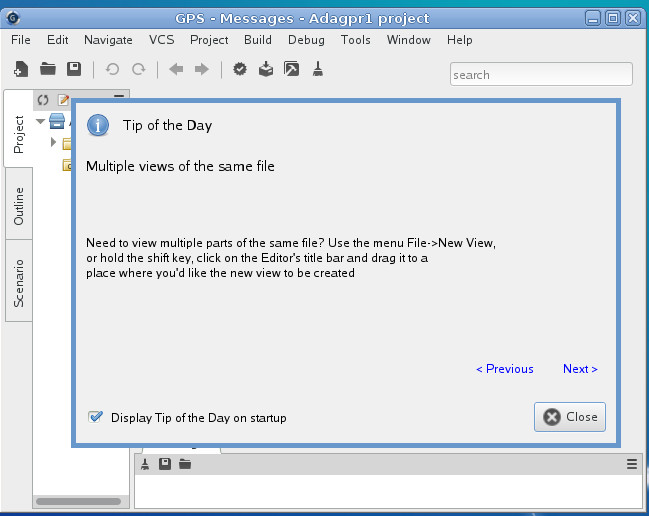
Task: Click the Check syntax gear icon
Action: (x=240, y=69)
